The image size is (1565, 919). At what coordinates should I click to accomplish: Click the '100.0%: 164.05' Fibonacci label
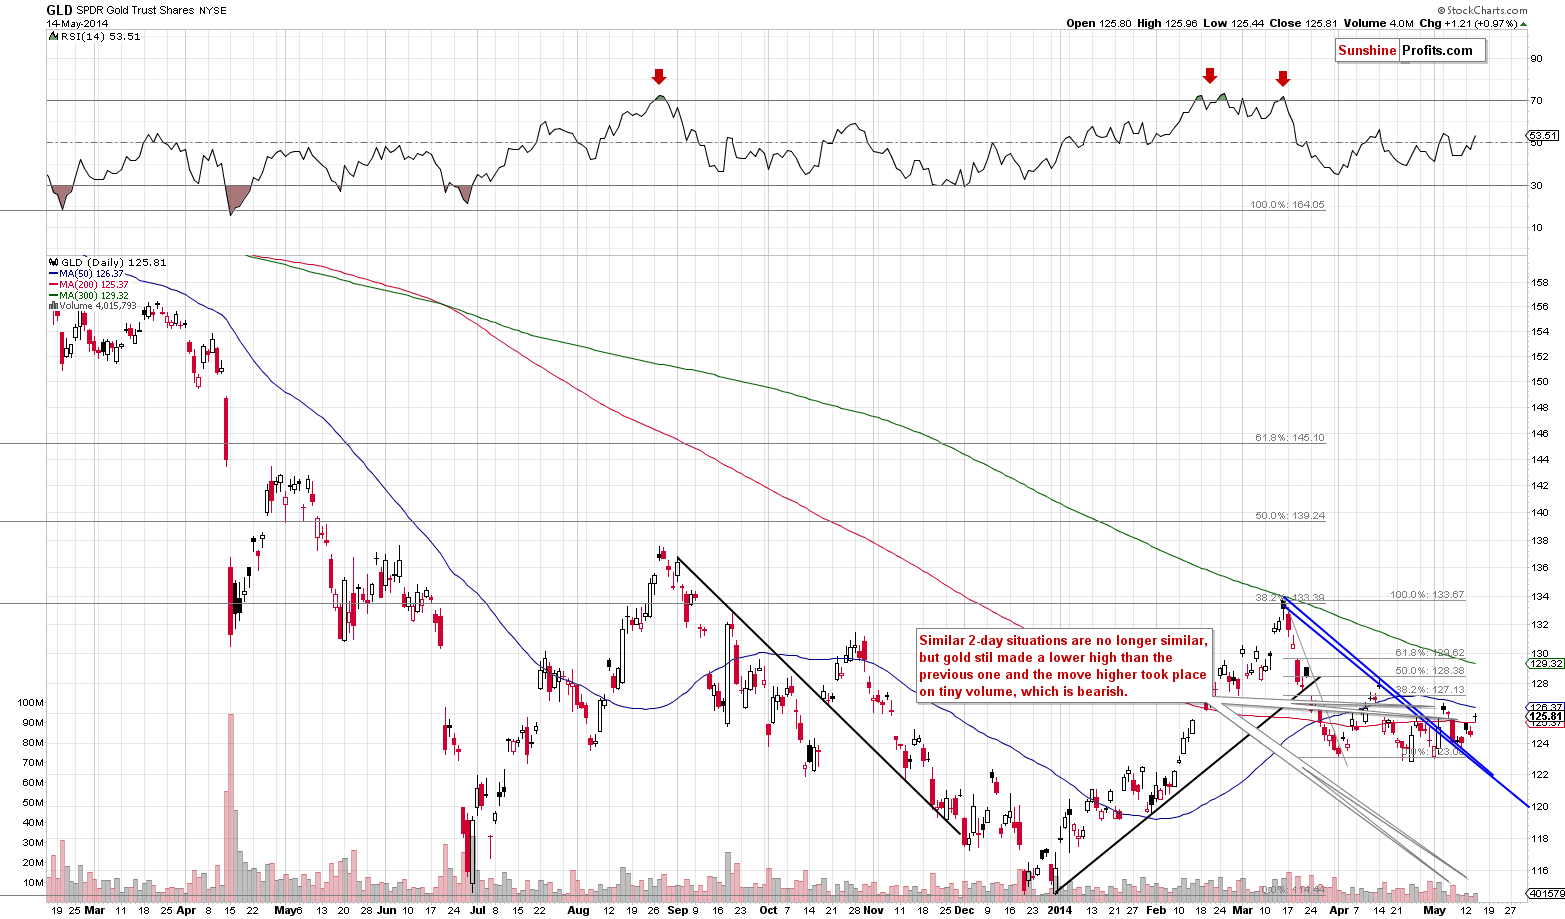tap(1287, 205)
